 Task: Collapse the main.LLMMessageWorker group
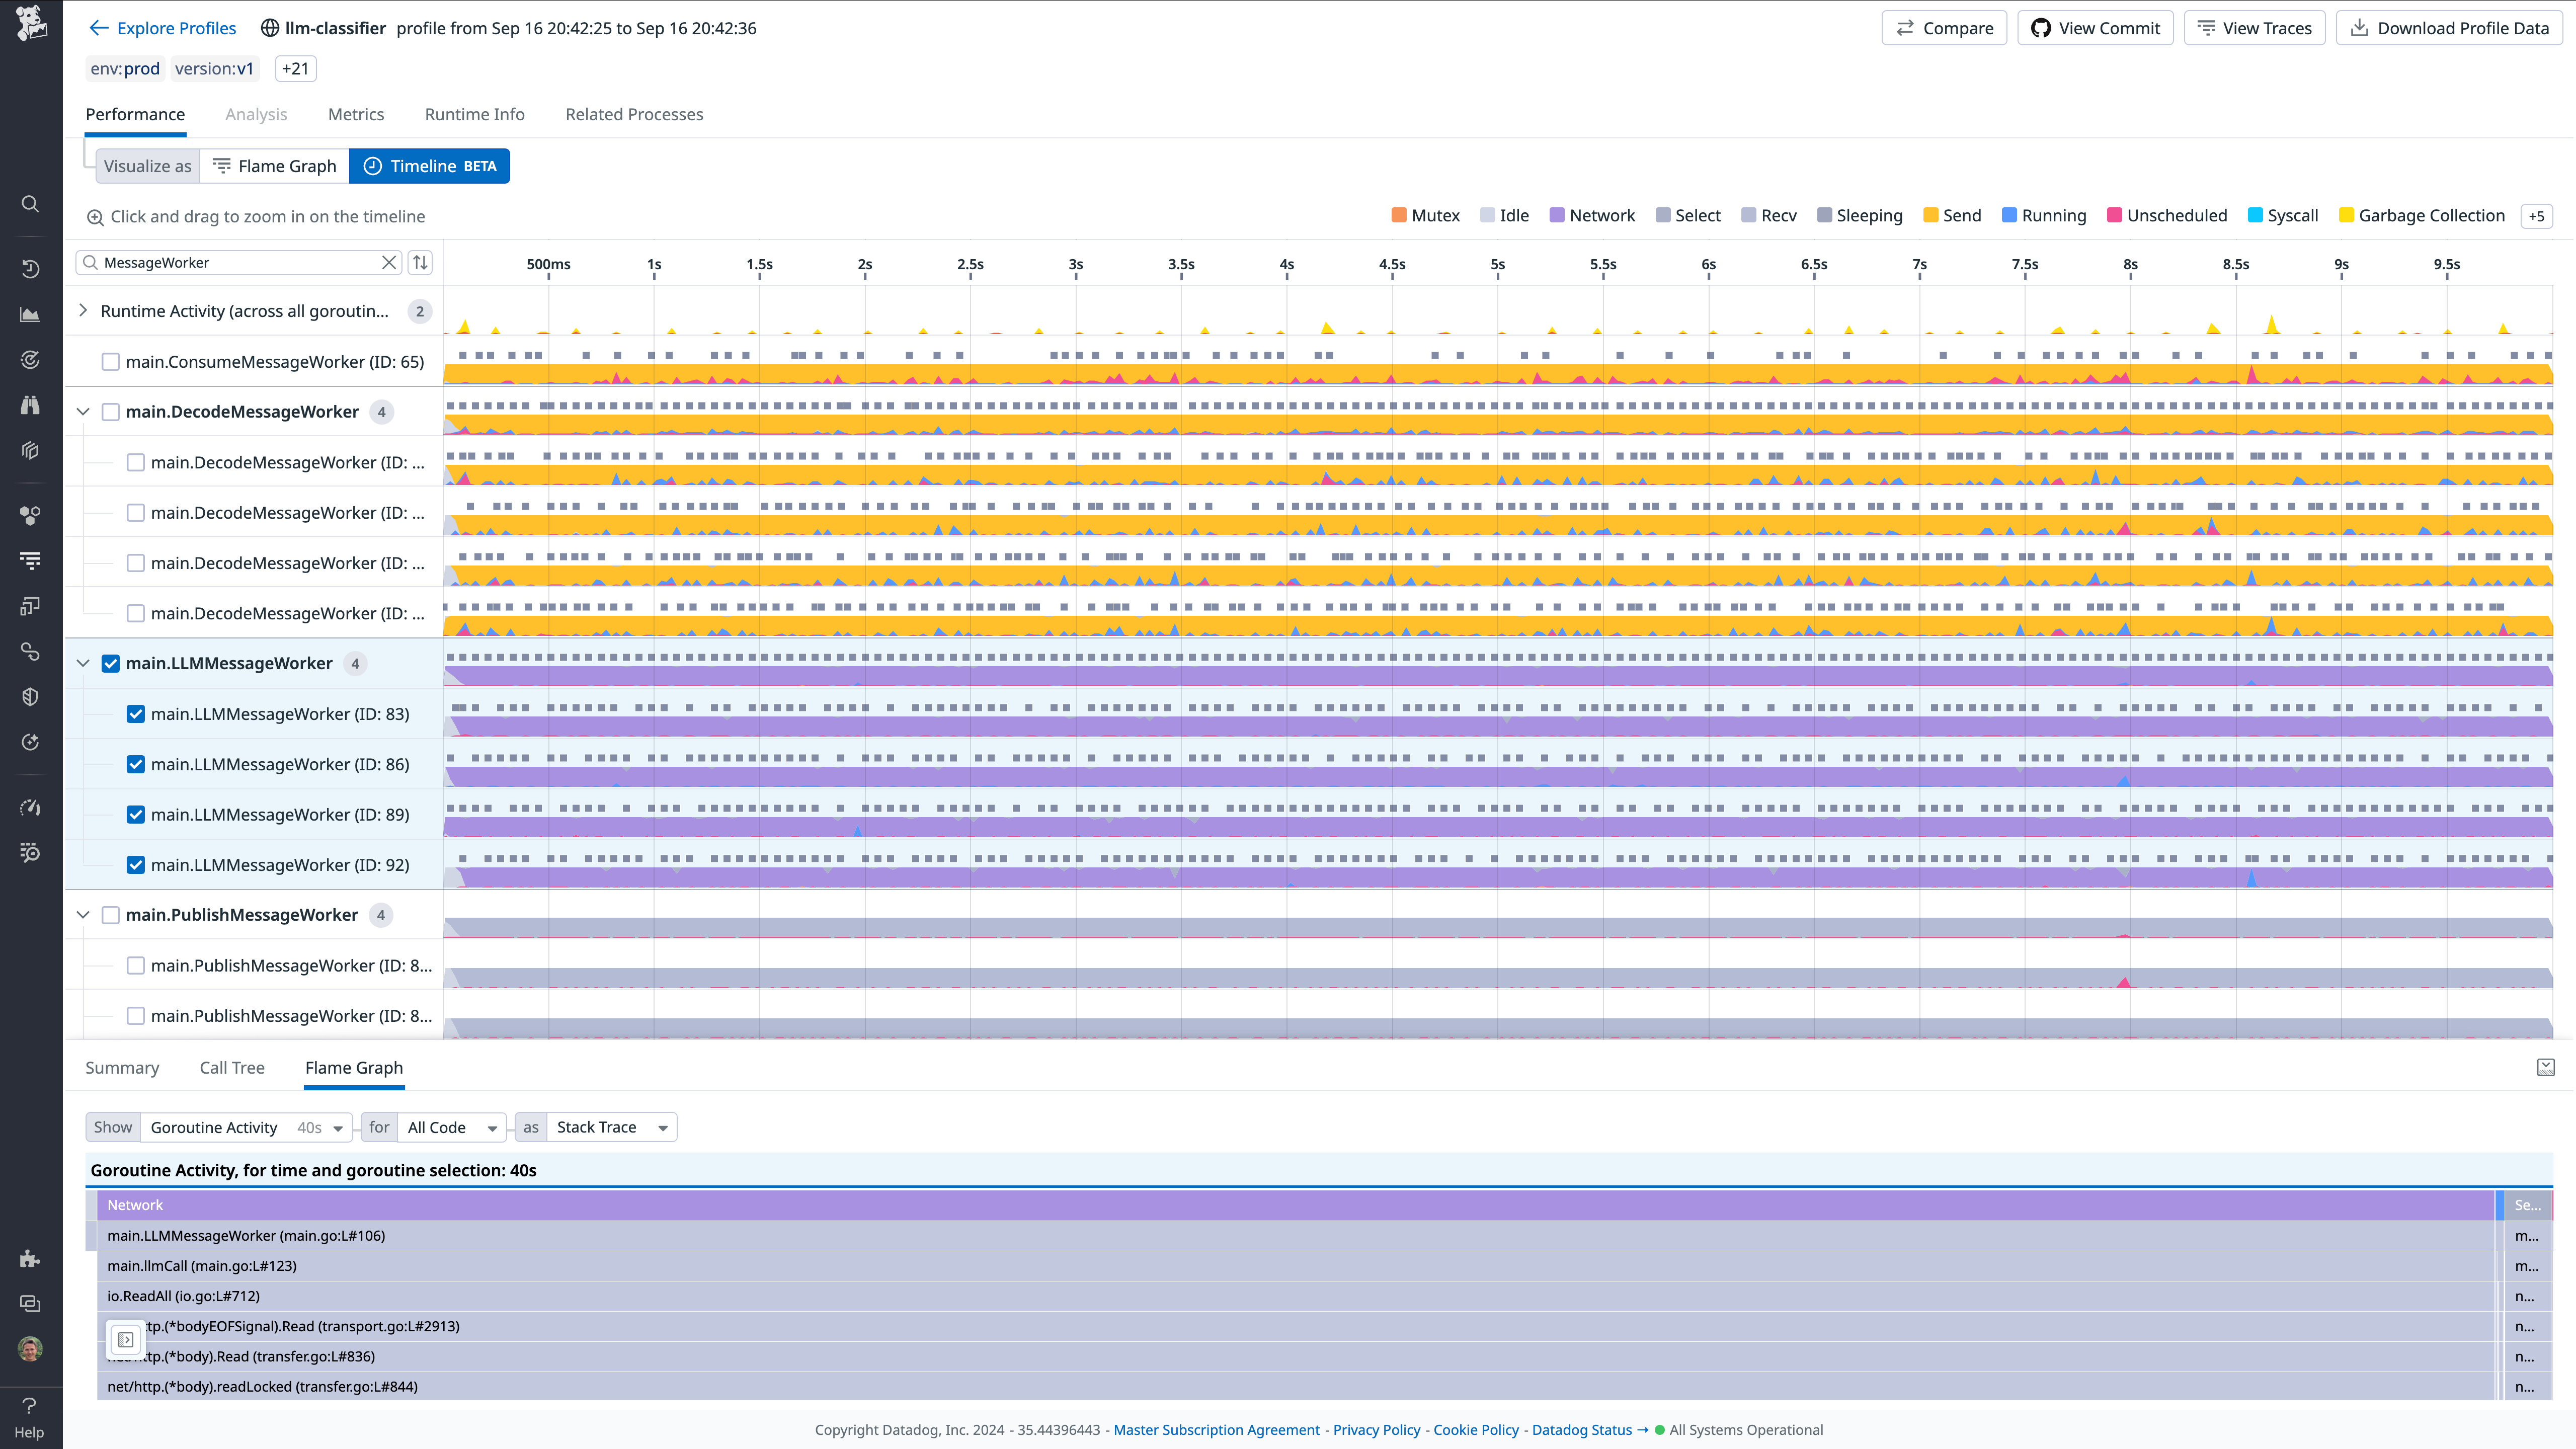click(83, 663)
